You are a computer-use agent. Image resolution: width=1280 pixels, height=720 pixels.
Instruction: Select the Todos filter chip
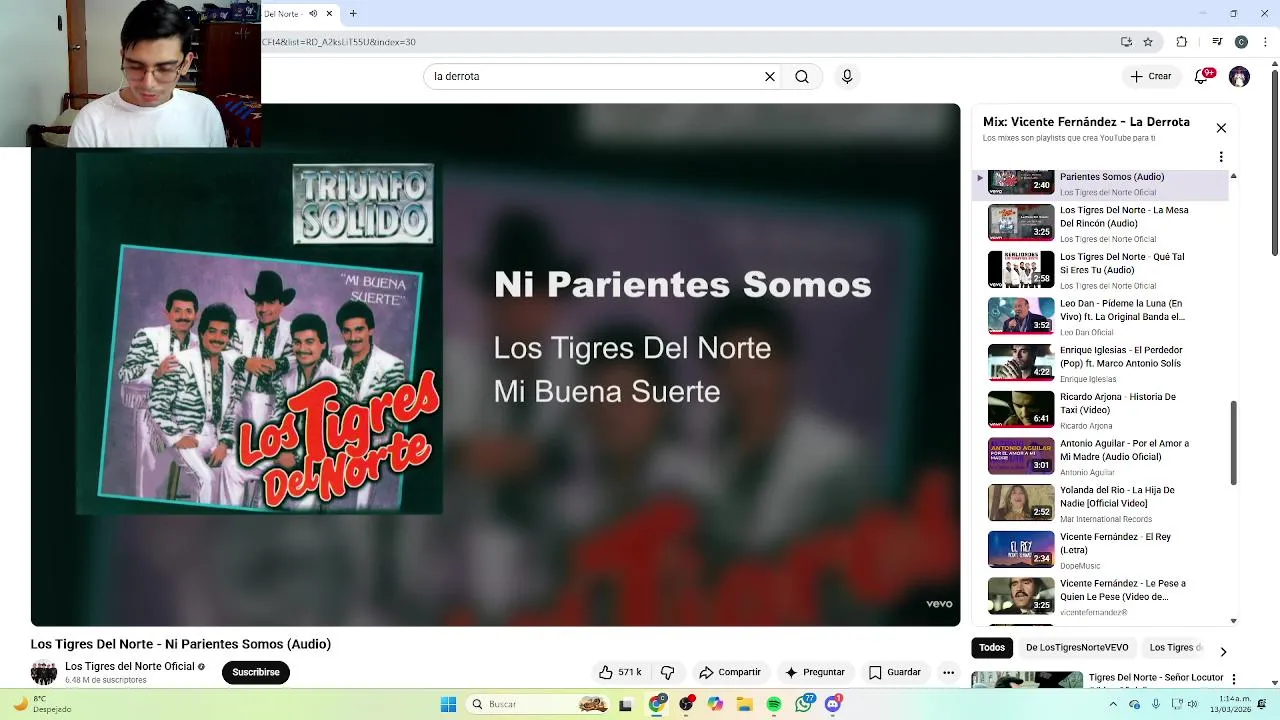(x=992, y=647)
